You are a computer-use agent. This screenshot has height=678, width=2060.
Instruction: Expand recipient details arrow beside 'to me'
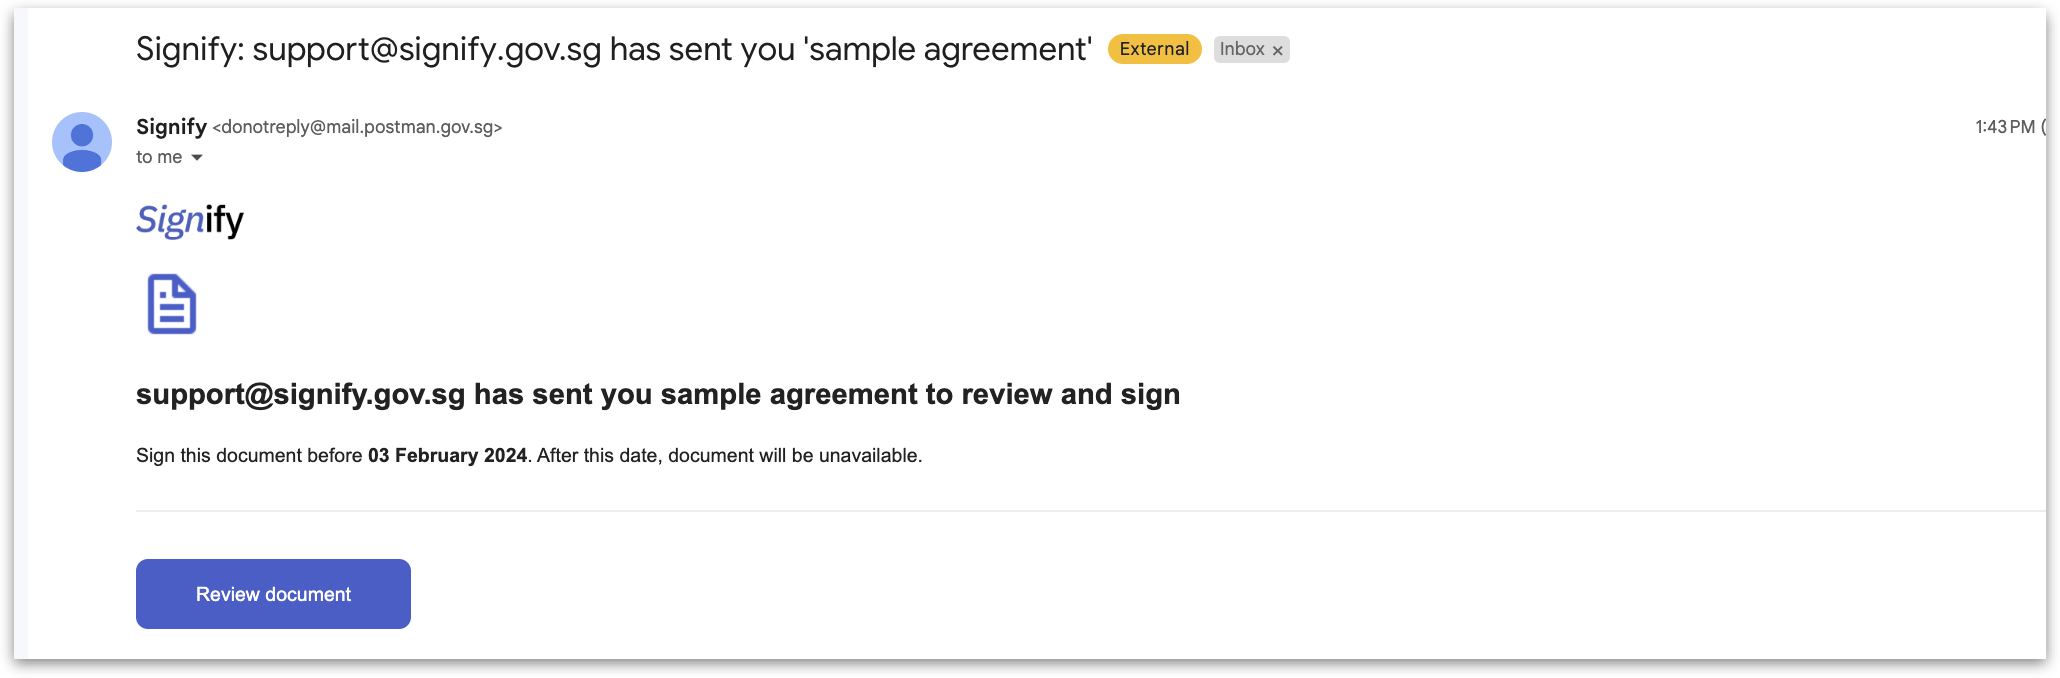[197, 157]
